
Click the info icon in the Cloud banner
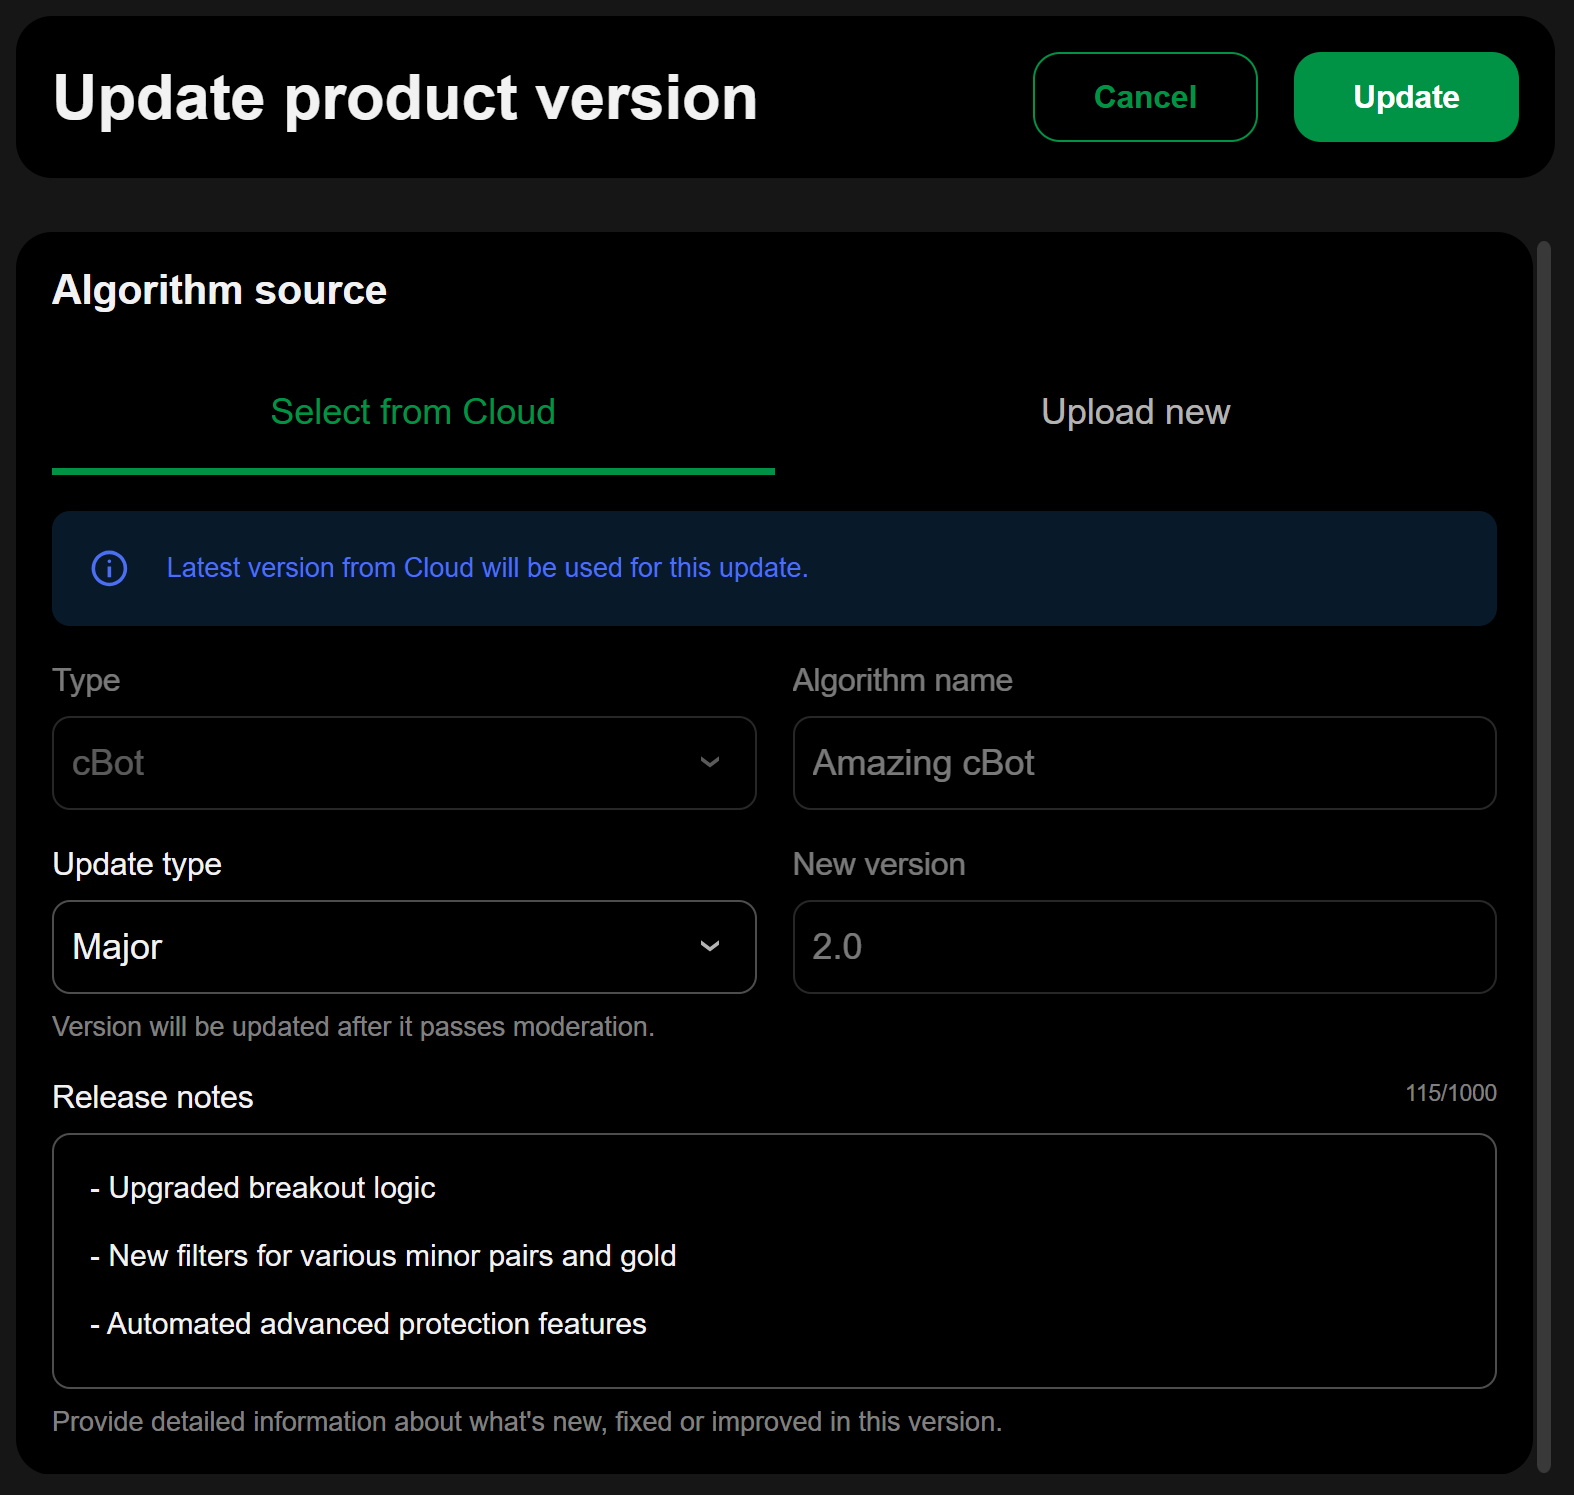[x=109, y=568]
